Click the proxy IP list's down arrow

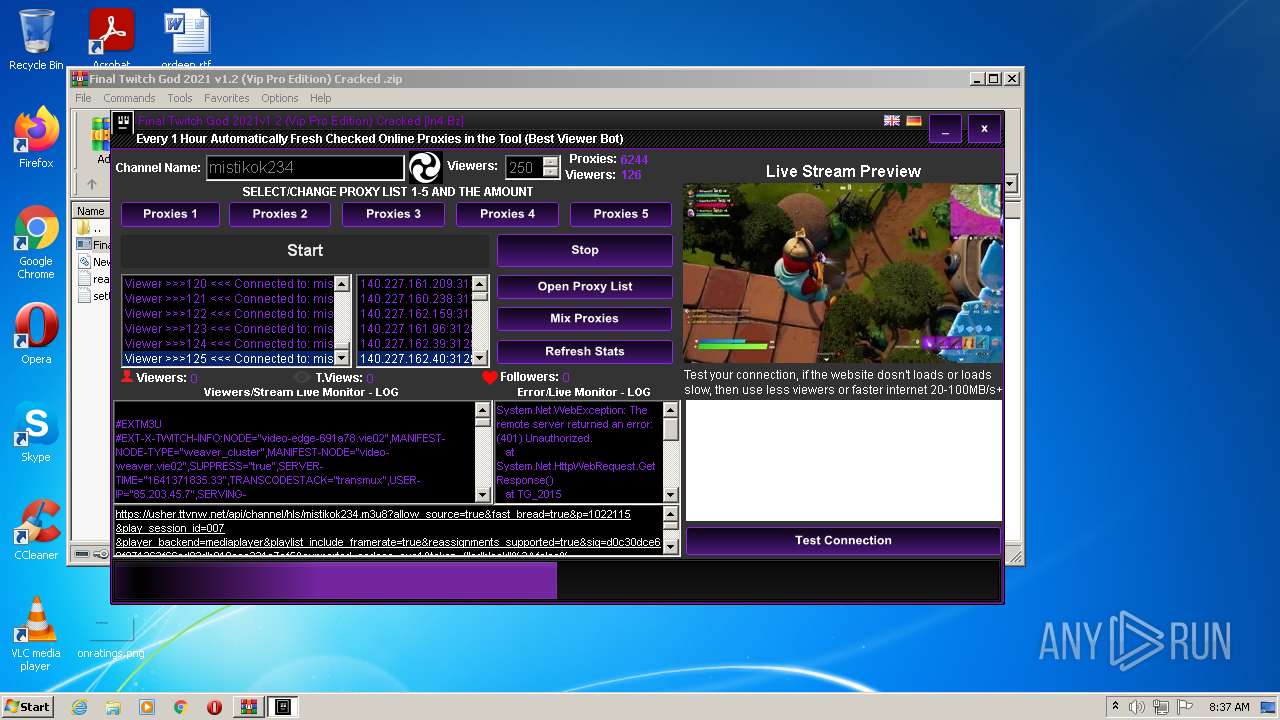480,357
